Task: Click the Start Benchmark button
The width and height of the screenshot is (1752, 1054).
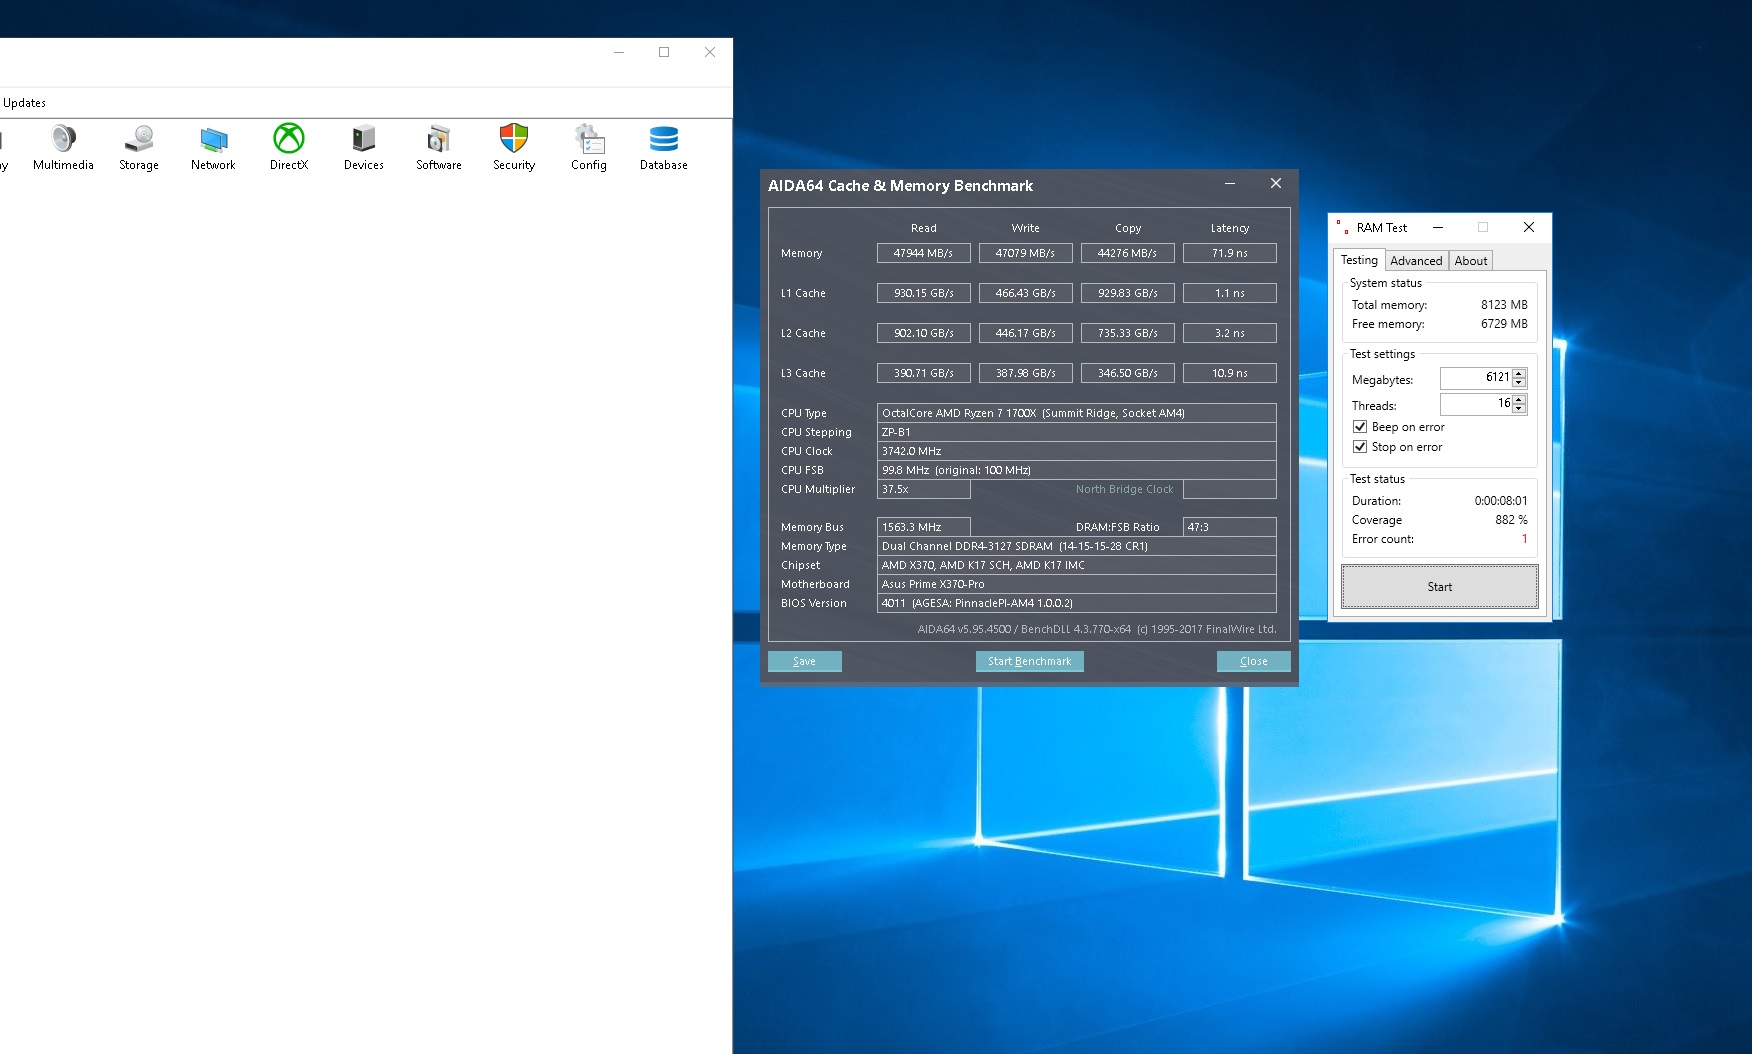Action: coord(1030,661)
